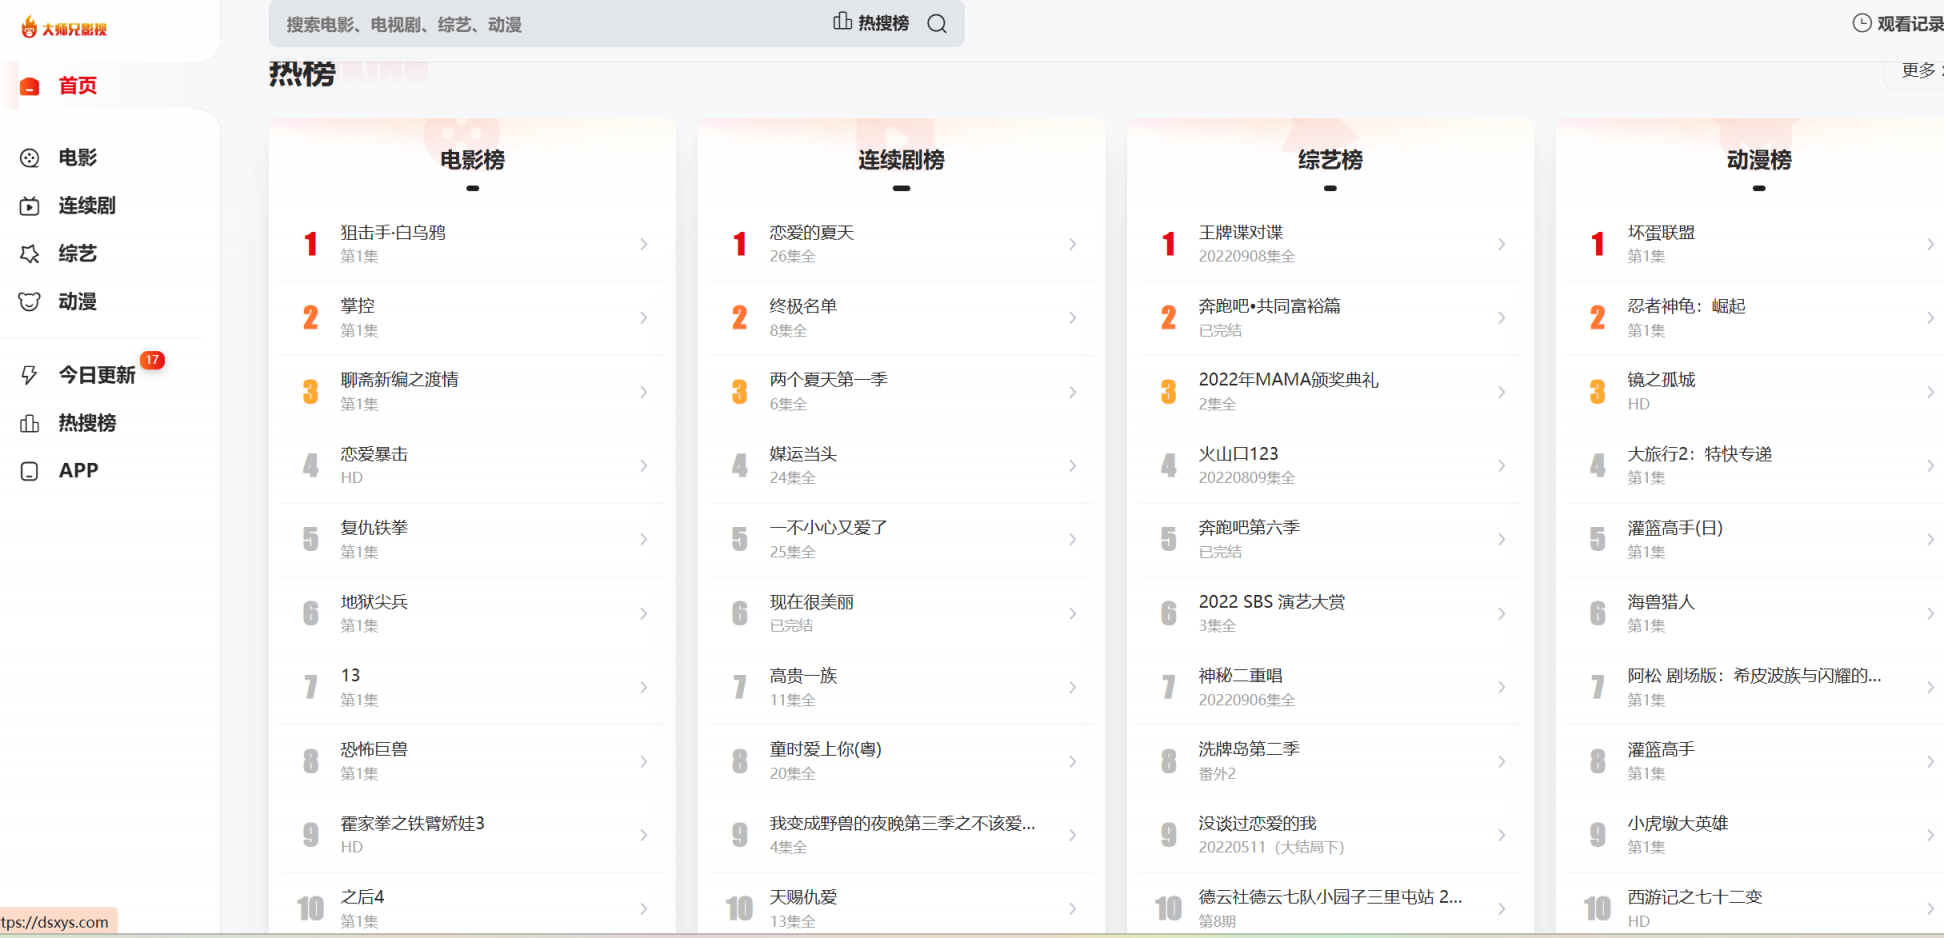
Task: Click the search magnifier icon
Action: click(x=936, y=24)
